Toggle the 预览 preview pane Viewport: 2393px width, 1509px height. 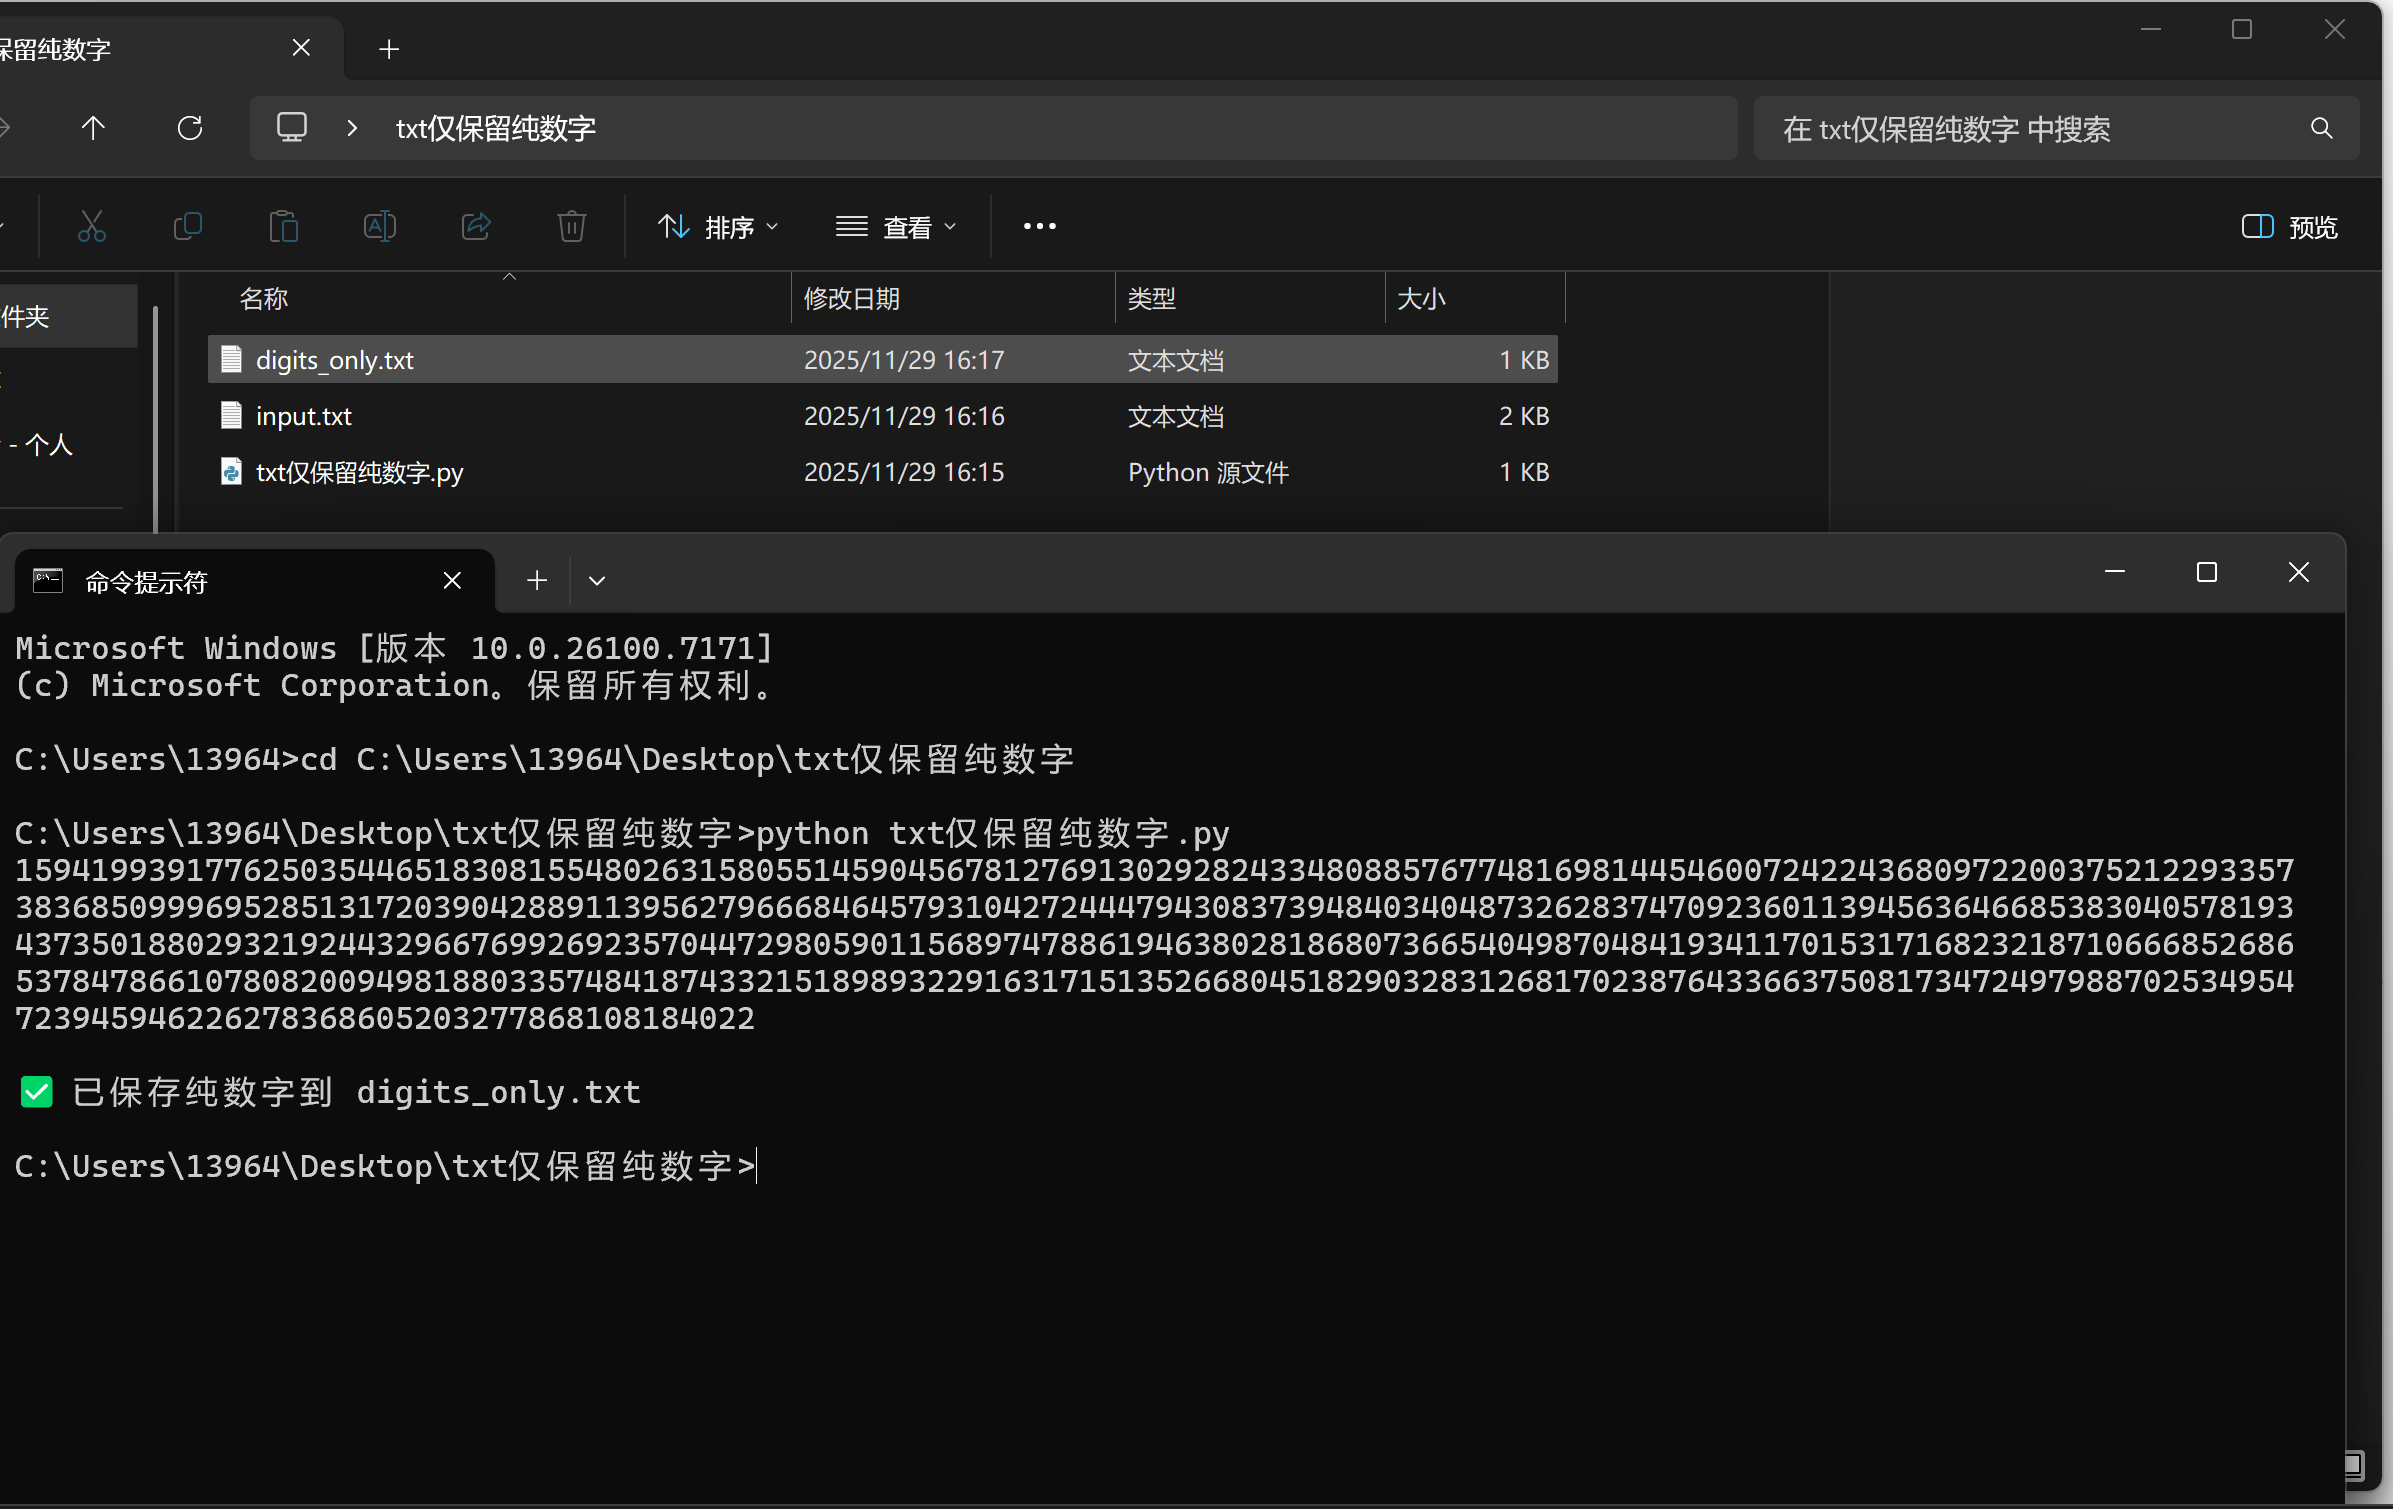pyautogui.click(x=2290, y=227)
